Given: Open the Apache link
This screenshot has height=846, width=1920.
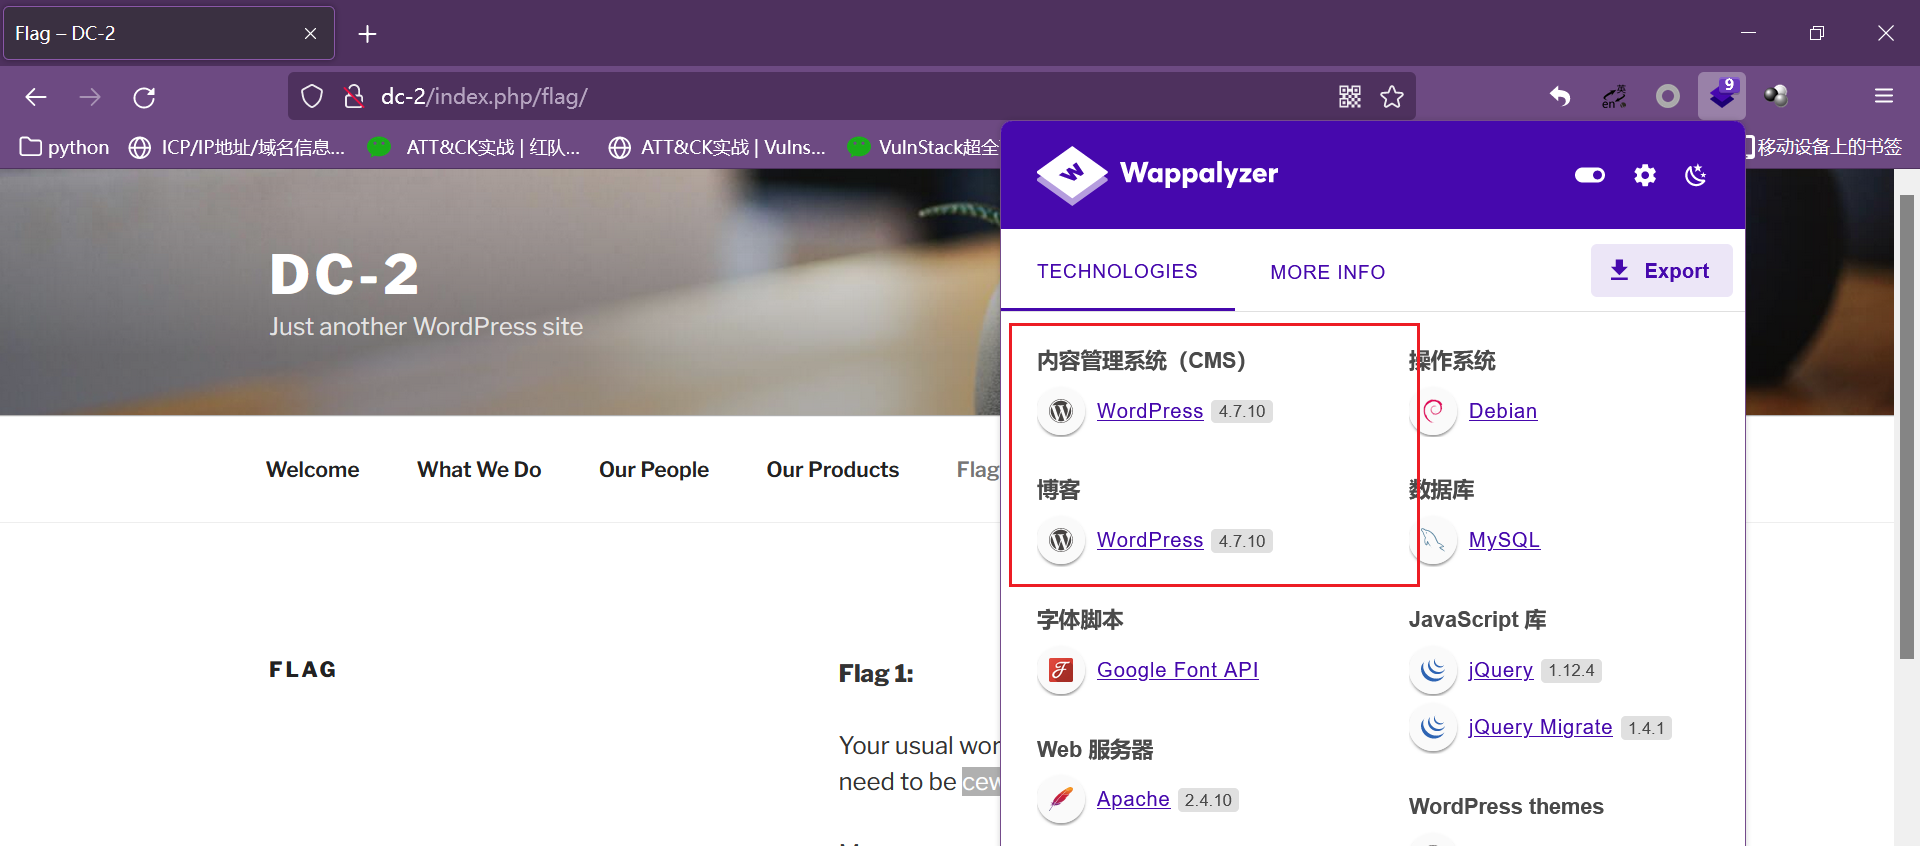Looking at the screenshot, I should click(1133, 799).
